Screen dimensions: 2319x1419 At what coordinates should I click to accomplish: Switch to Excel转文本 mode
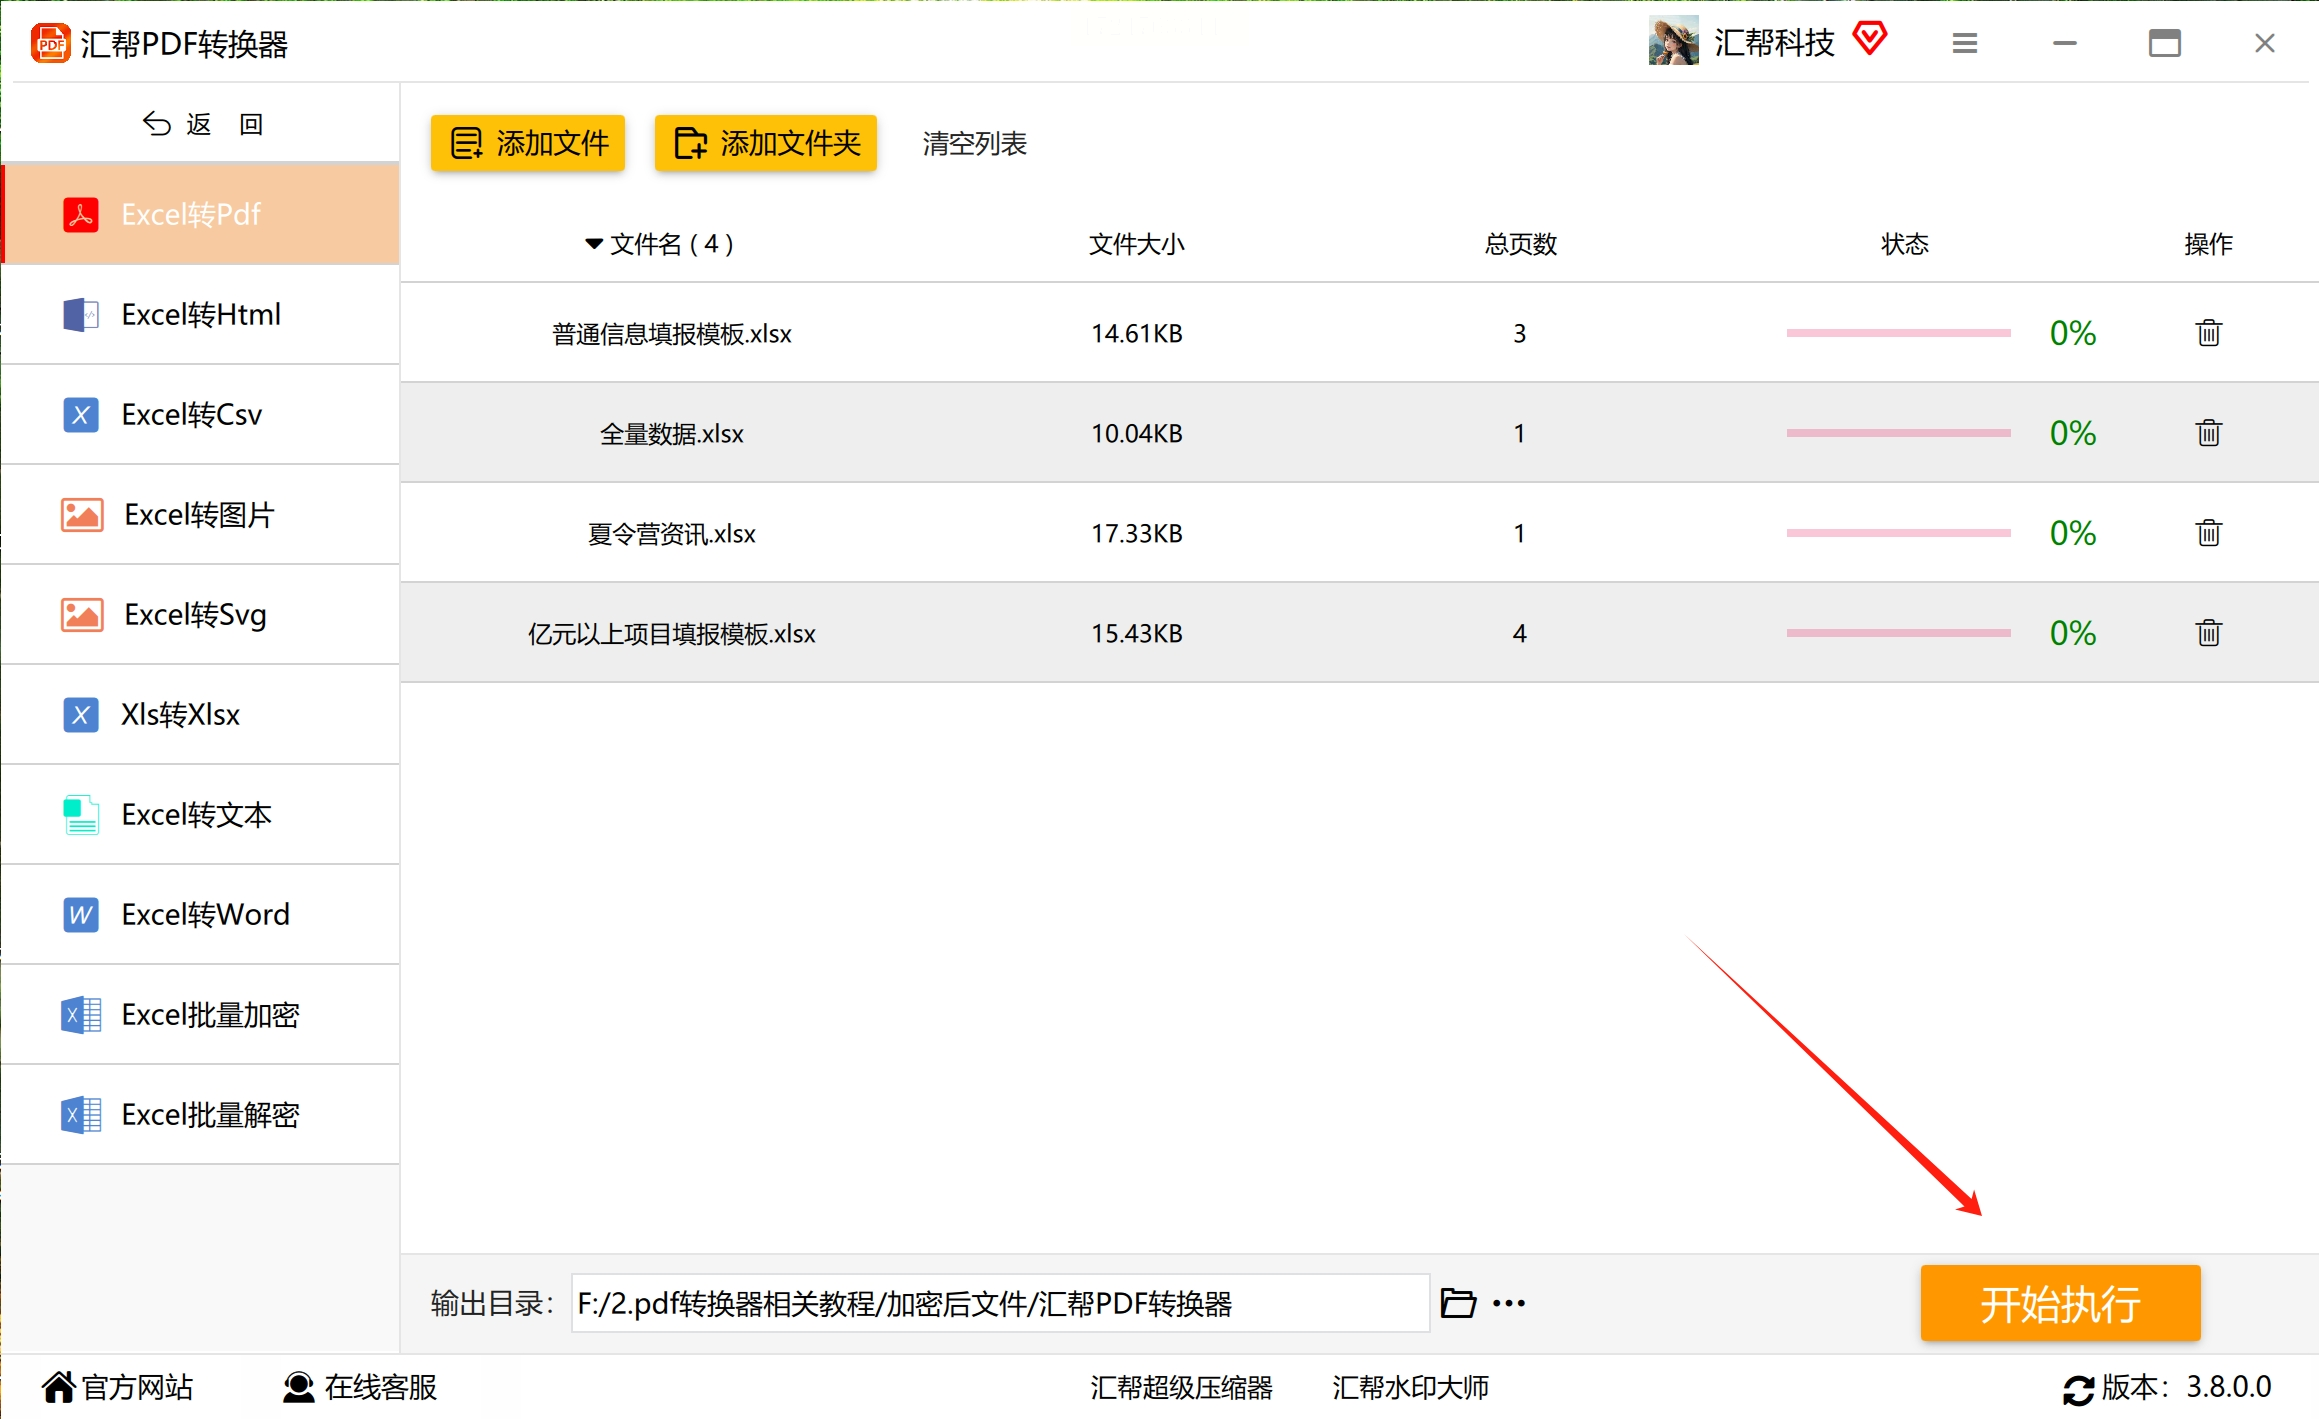tap(201, 814)
